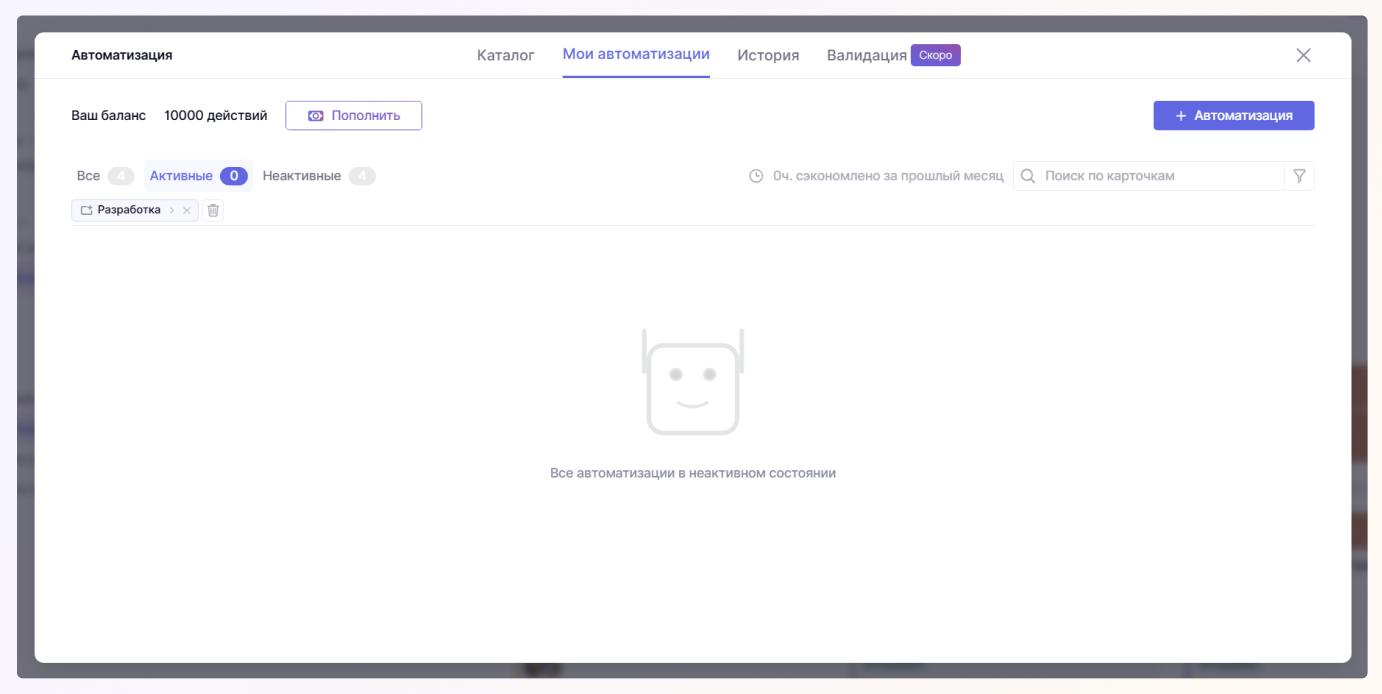Click the trash icon beside the Разработка chip
The width and height of the screenshot is (1382, 694).
[x=213, y=210]
